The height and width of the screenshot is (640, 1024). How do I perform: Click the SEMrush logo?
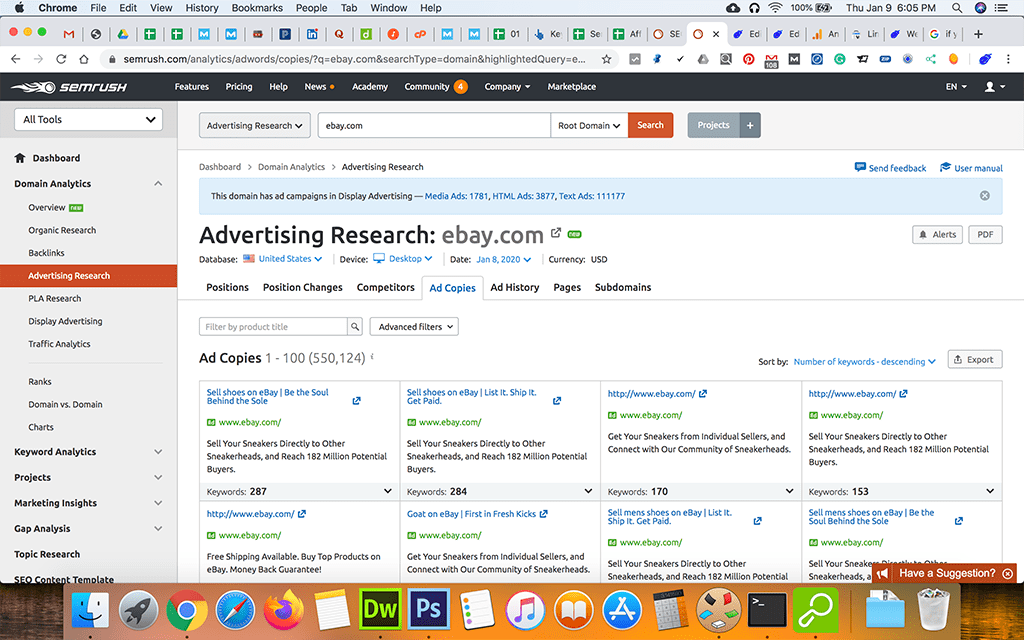point(69,87)
